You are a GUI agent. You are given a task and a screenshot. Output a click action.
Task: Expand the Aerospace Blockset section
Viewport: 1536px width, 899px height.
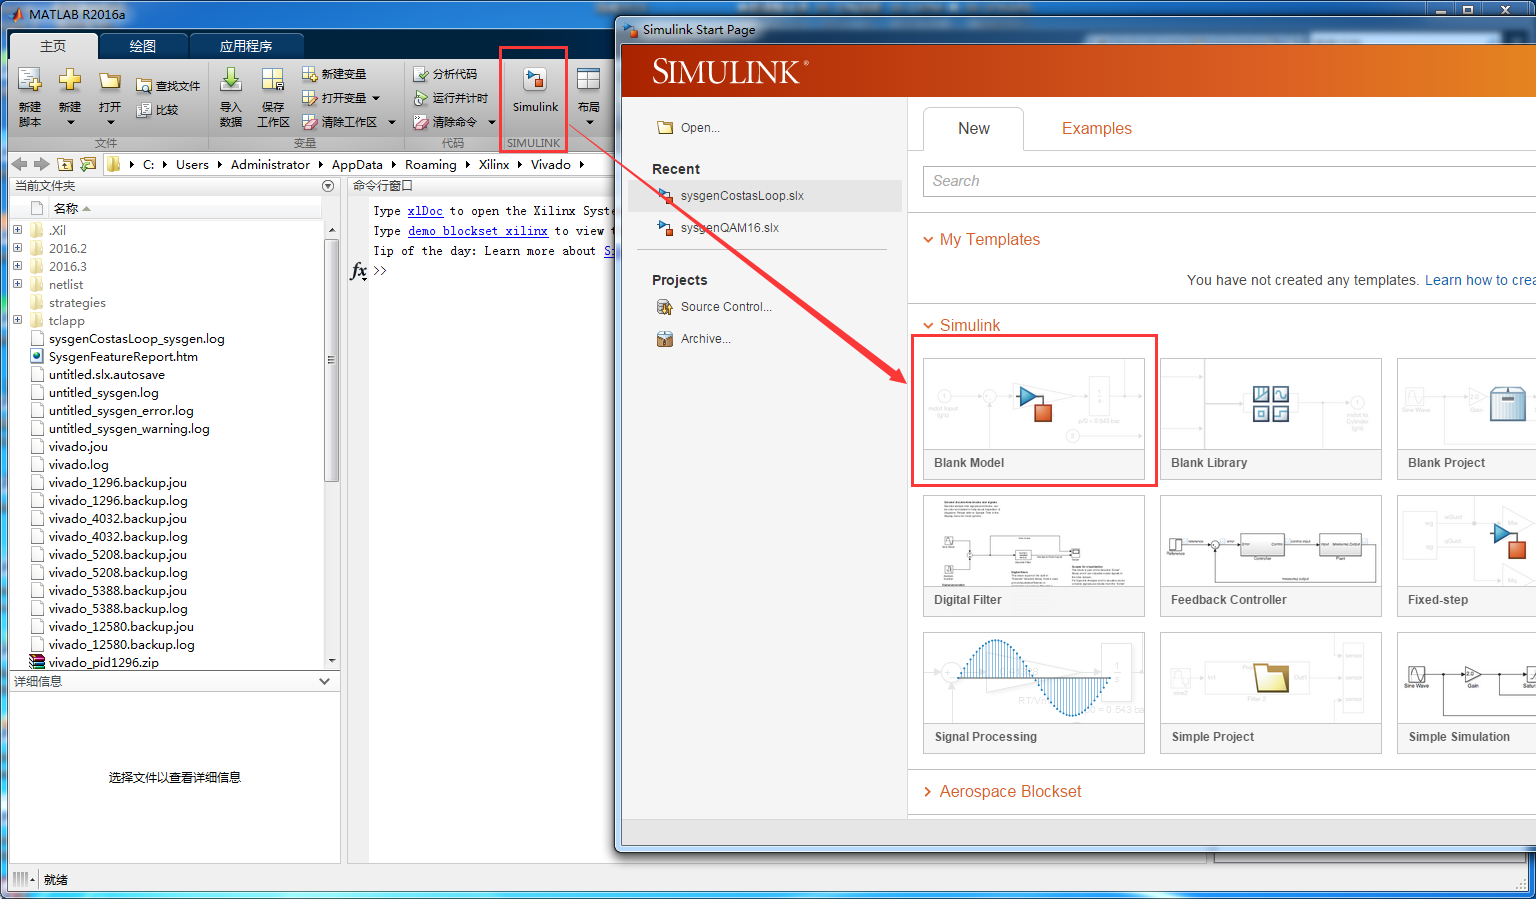click(x=928, y=792)
